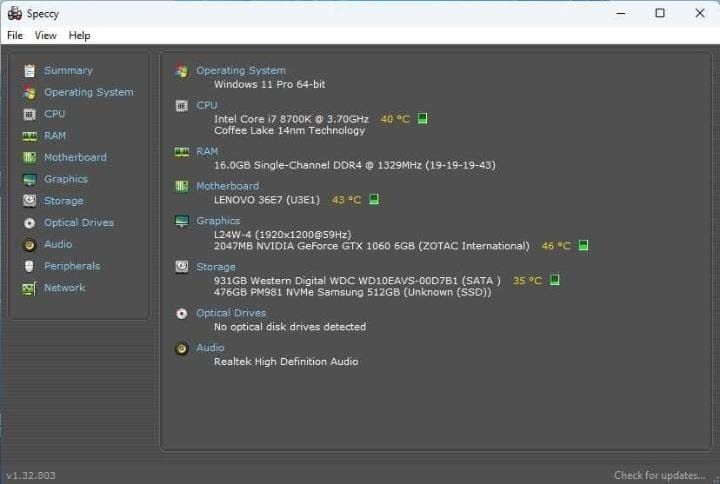This screenshot has width=720, height=484.
Task: Show Peripherals from sidebar
Action: pos(72,266)
